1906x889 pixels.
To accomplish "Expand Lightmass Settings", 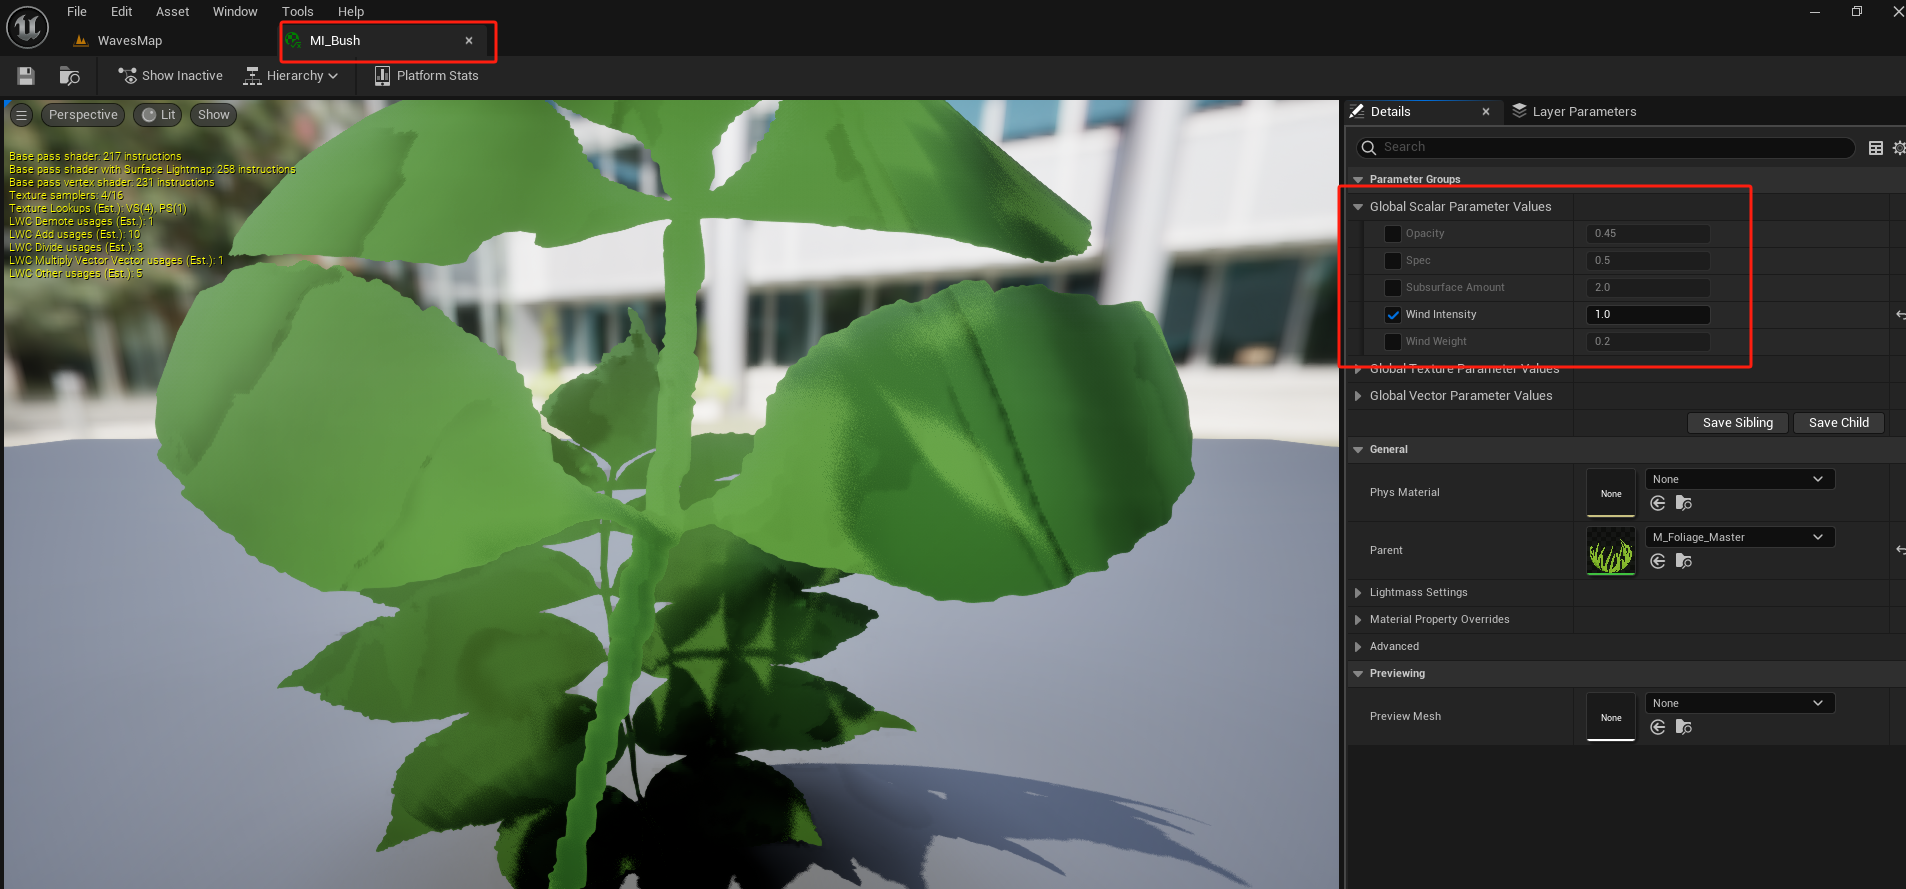I will (1358, 593).
